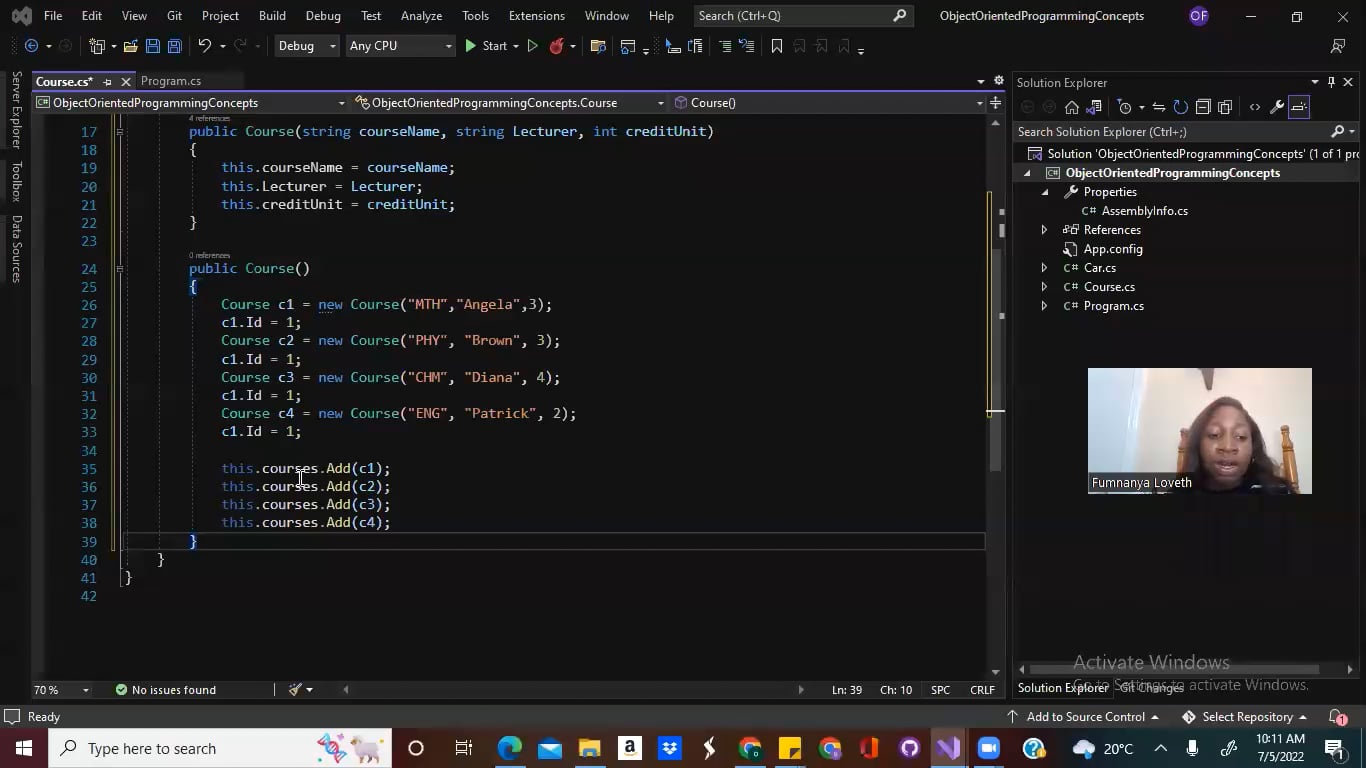Open the File menu
The image size is (1366, 768).
click(53, 16)
